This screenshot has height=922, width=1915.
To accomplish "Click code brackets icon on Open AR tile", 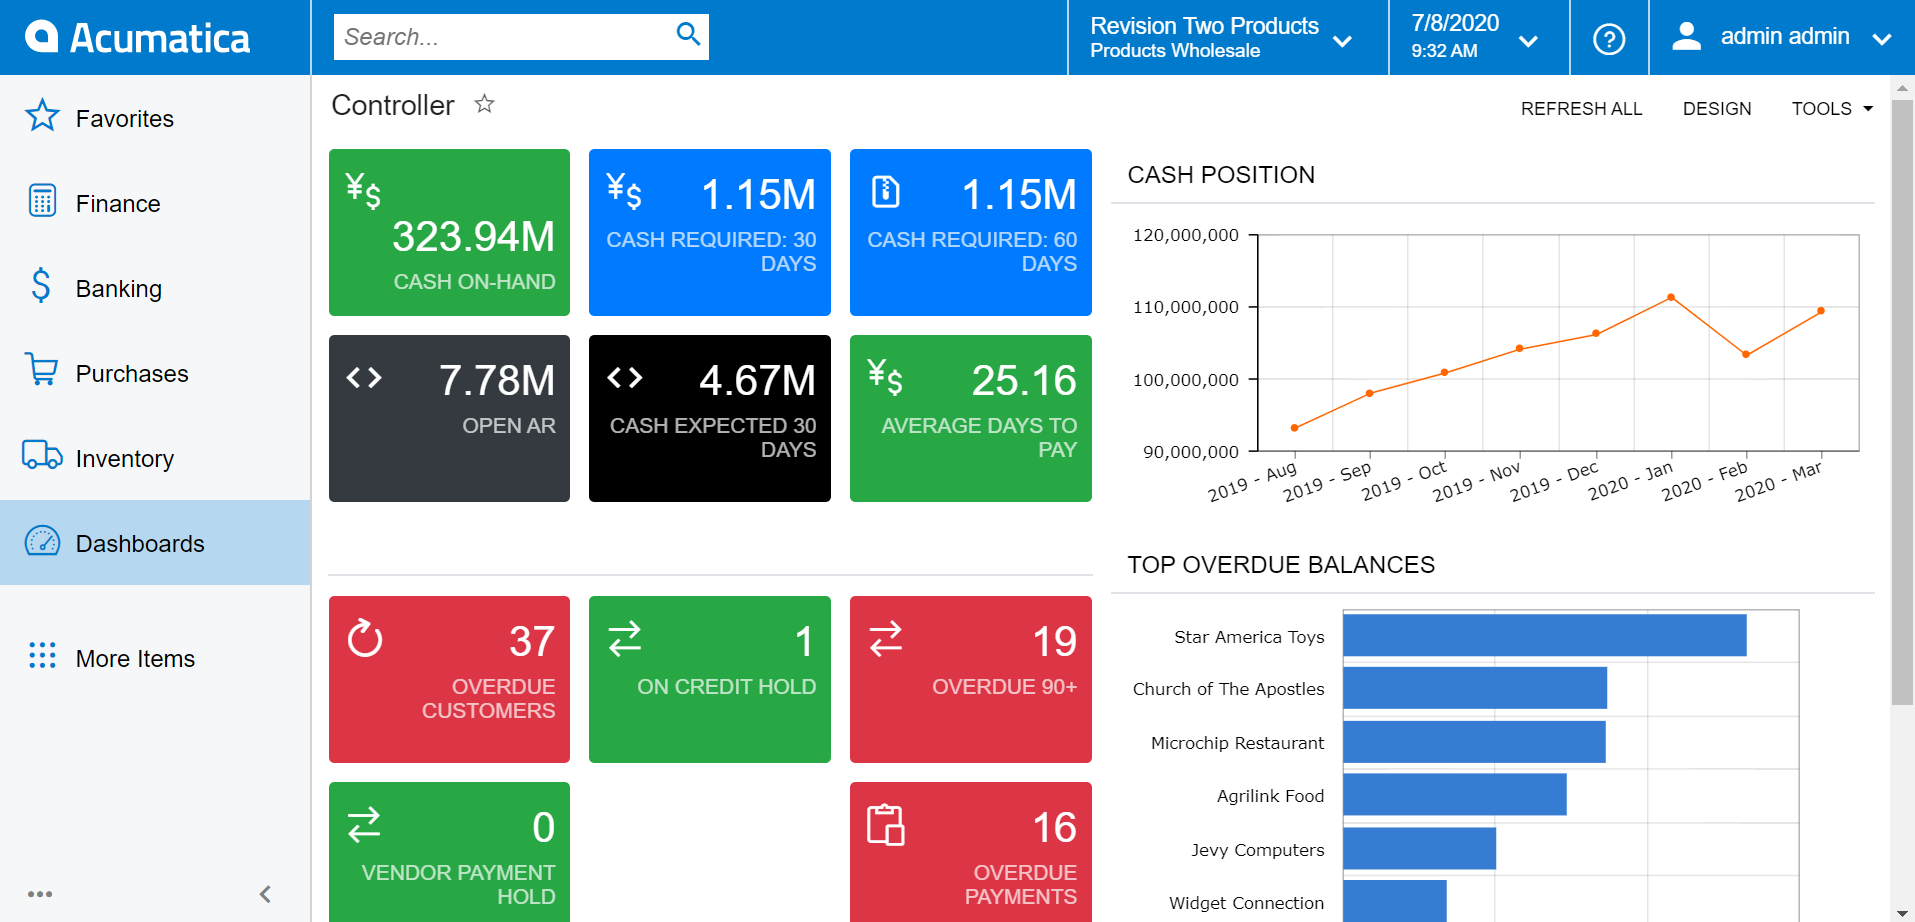I will click(x=364, y=377).
